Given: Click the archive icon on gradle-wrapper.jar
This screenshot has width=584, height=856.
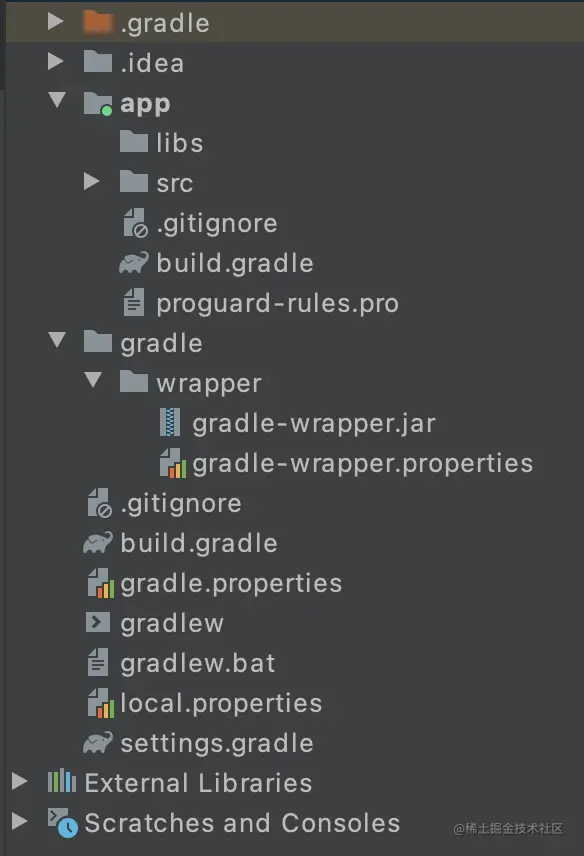Looking at the screenshot, I should pyautogui.click(x=168, y=422).
